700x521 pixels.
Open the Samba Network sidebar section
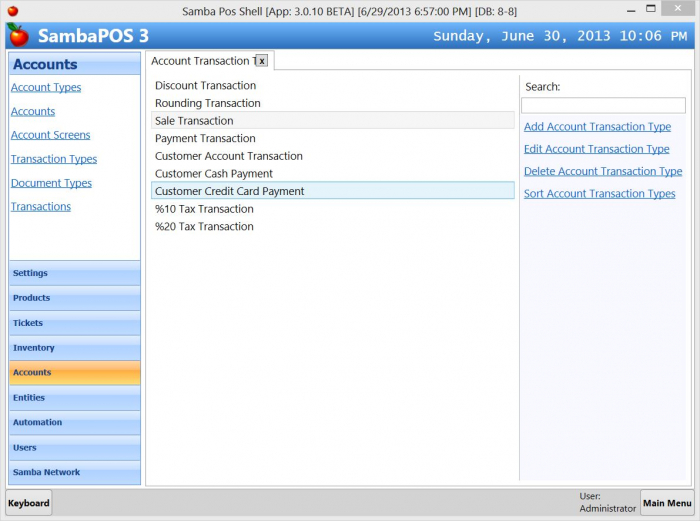75,472
